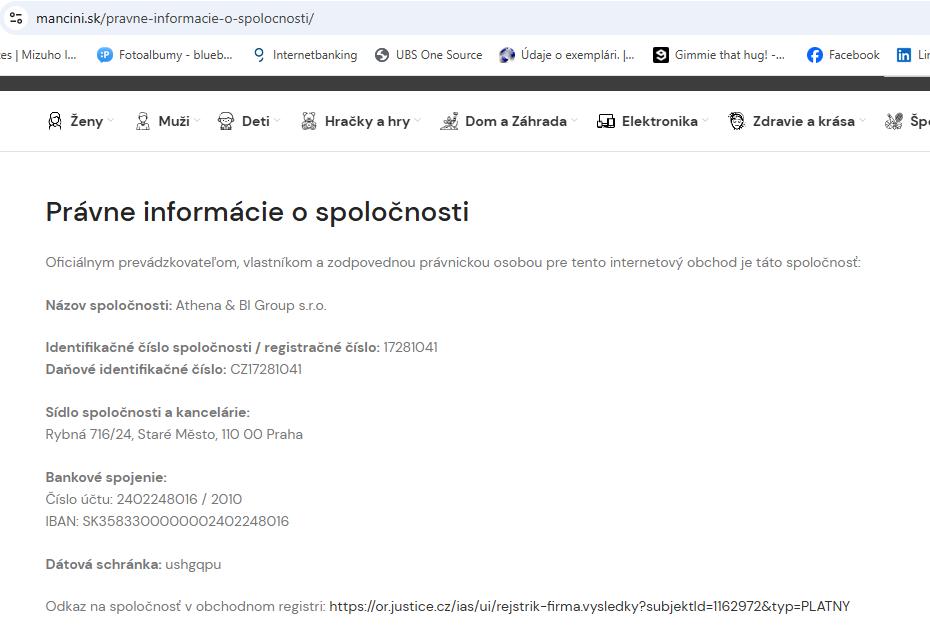The image size is (930, 629).
Task: Click the site information icon in address bar
Action: [x=16, y=18]
